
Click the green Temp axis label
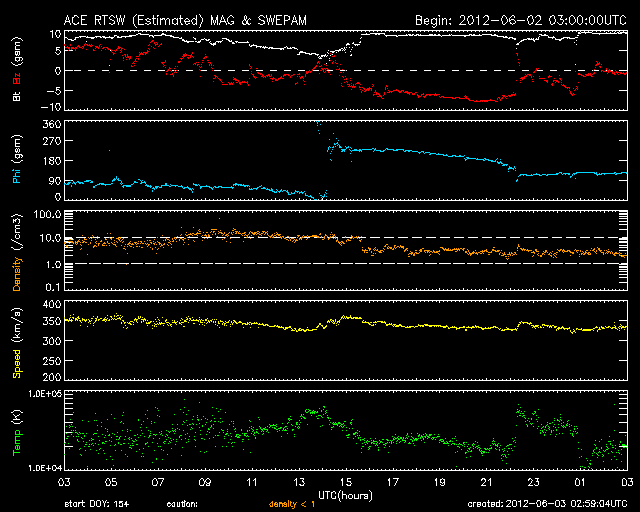click(x=17, y=444)
